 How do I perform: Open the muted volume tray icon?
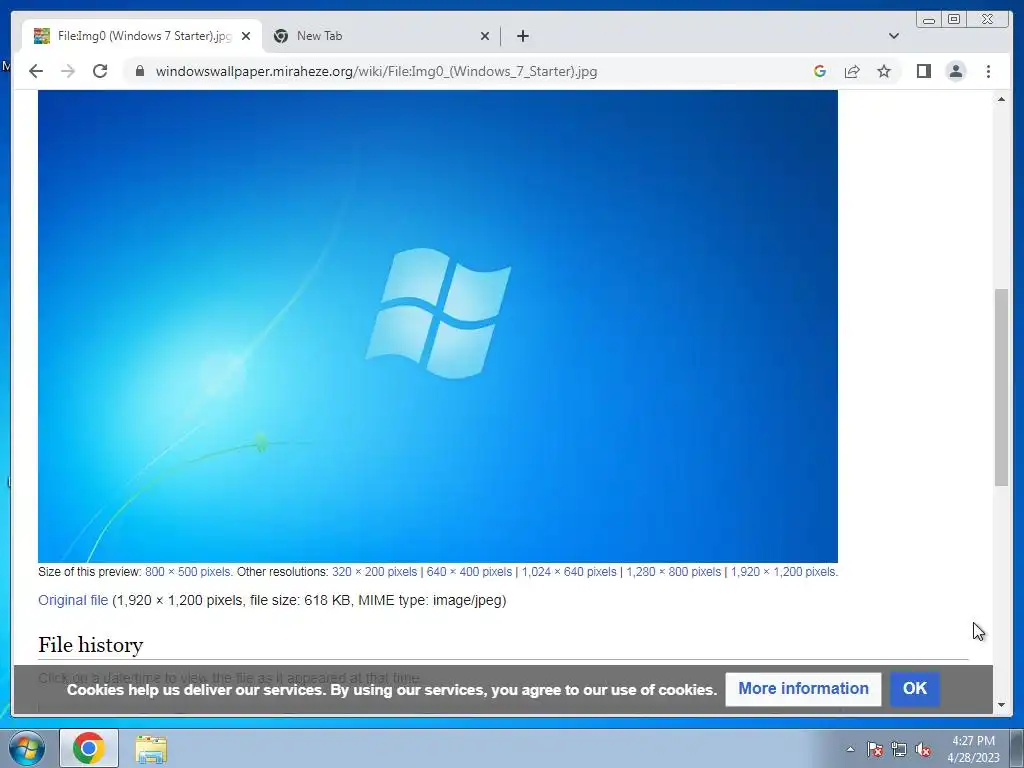923,749
